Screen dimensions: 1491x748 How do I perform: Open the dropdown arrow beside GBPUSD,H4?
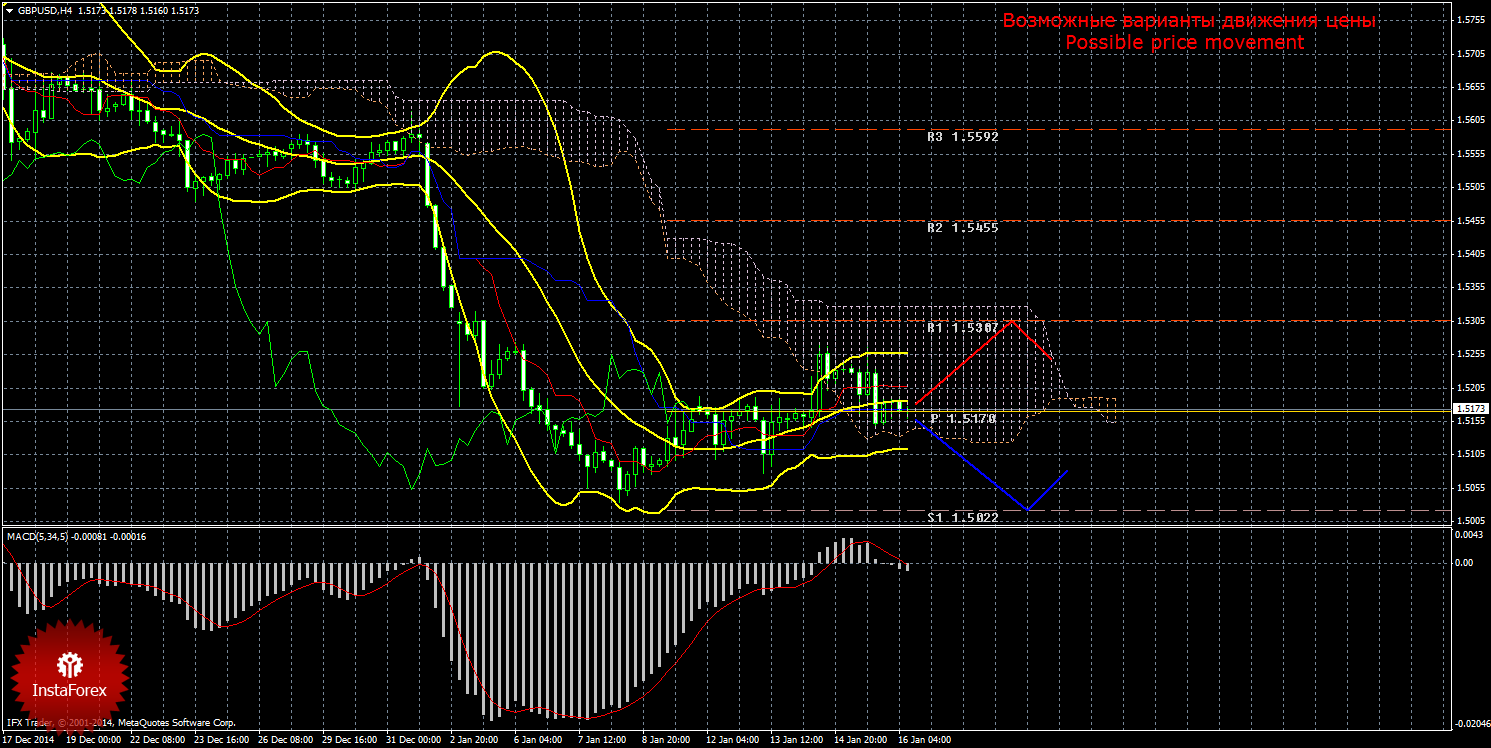(9, 9)
